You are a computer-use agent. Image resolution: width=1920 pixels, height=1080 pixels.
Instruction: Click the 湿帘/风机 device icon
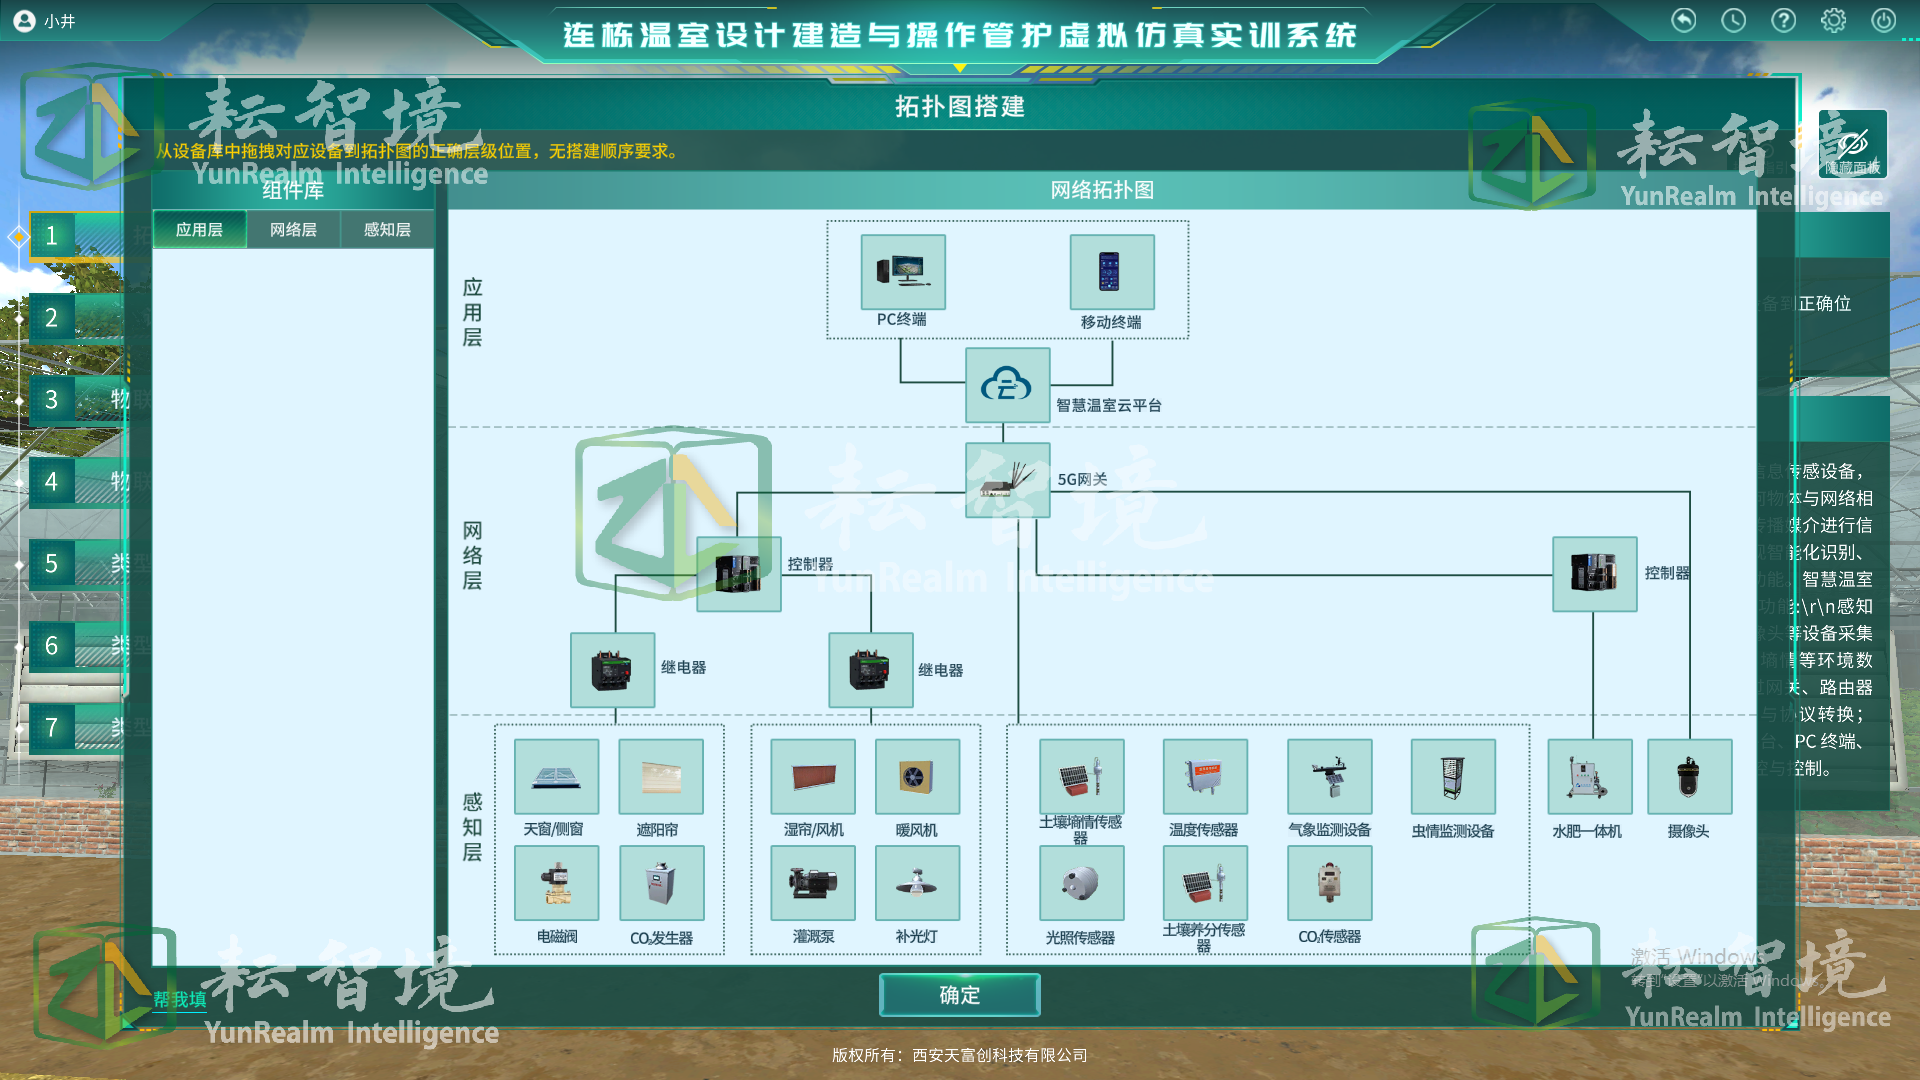pos(813,777)
